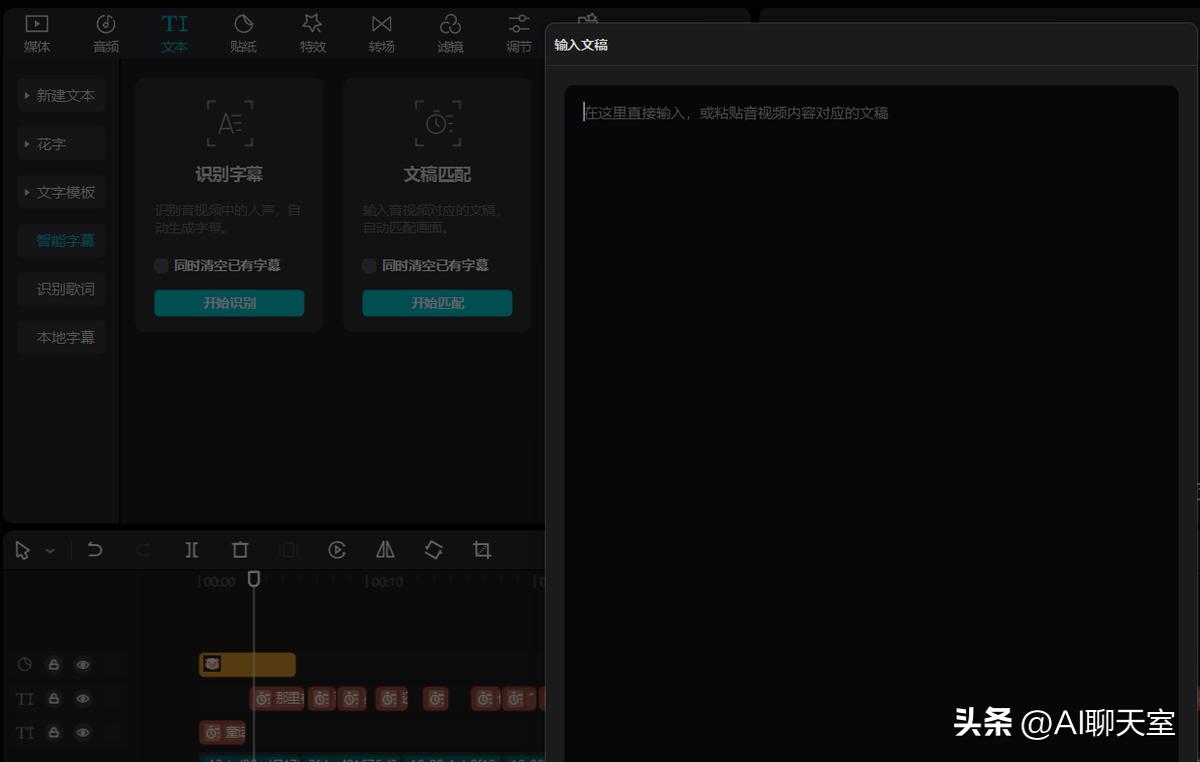The width and height of the screenshot is (1200, 762).
Task: Click the 裁剪 crop icon in timeline toolbar
Action: coord(481,549)
